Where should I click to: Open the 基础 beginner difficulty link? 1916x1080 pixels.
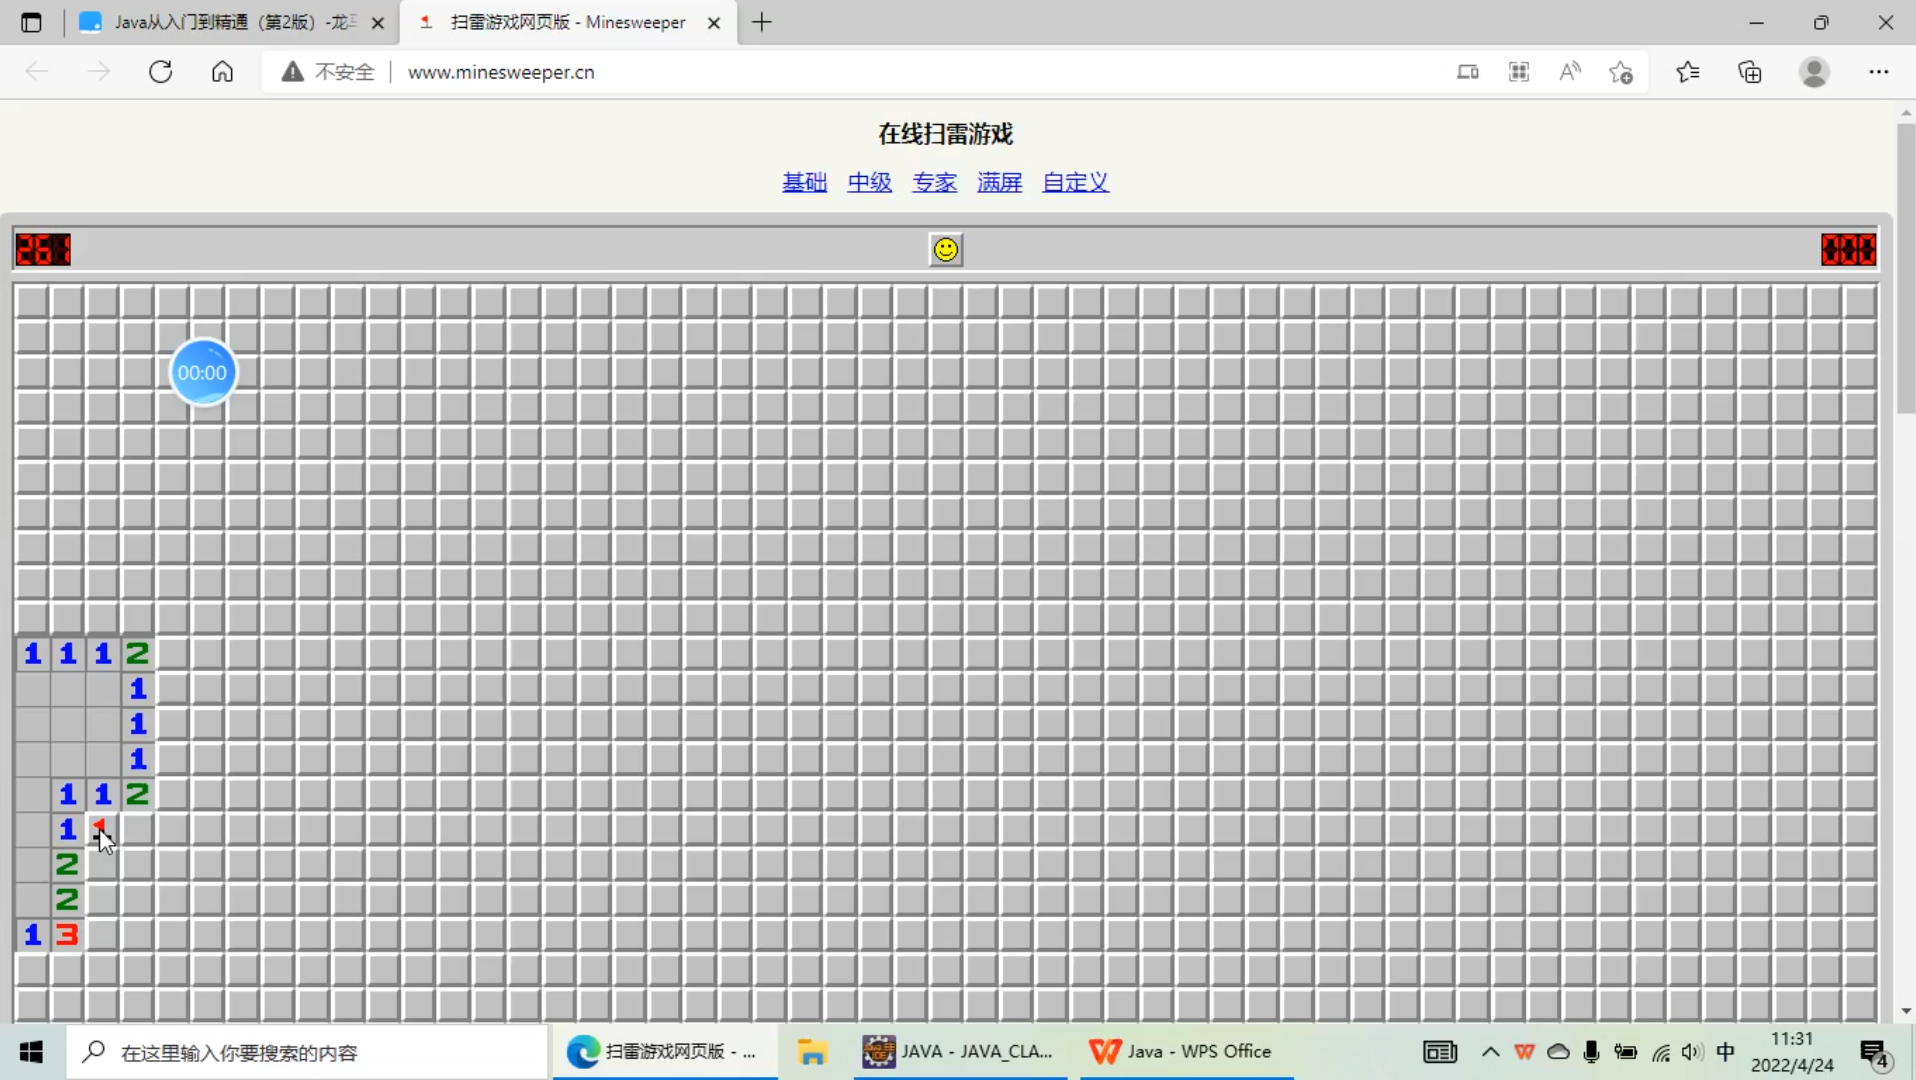(804, 182)
